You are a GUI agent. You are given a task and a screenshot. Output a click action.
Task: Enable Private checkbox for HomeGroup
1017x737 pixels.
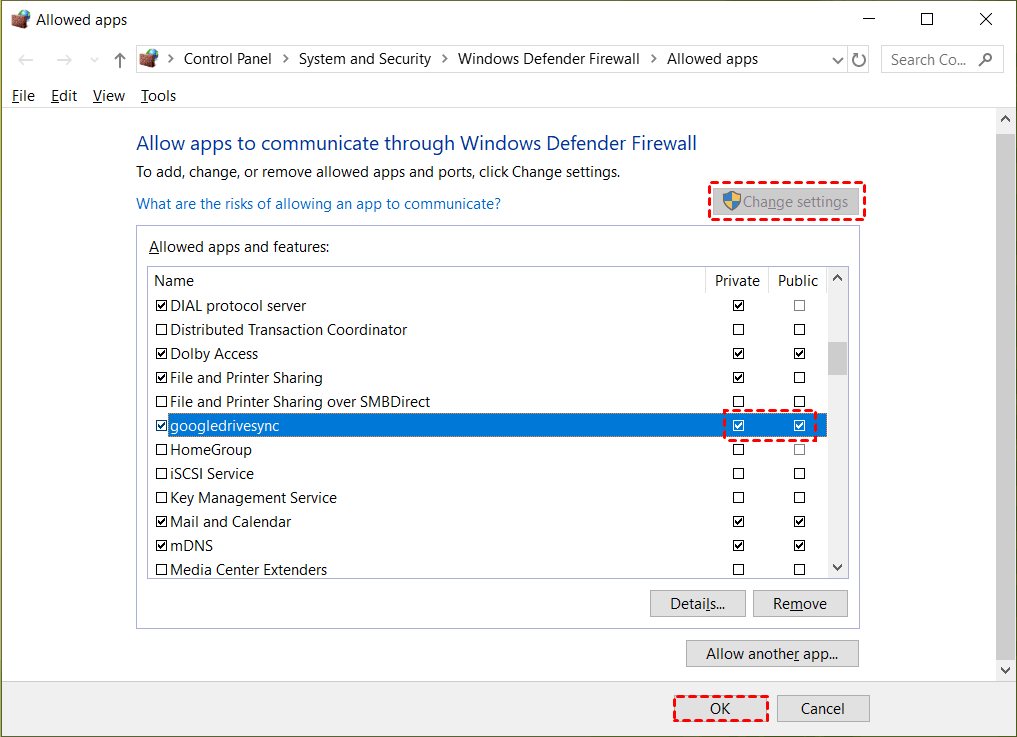point(738,450)
